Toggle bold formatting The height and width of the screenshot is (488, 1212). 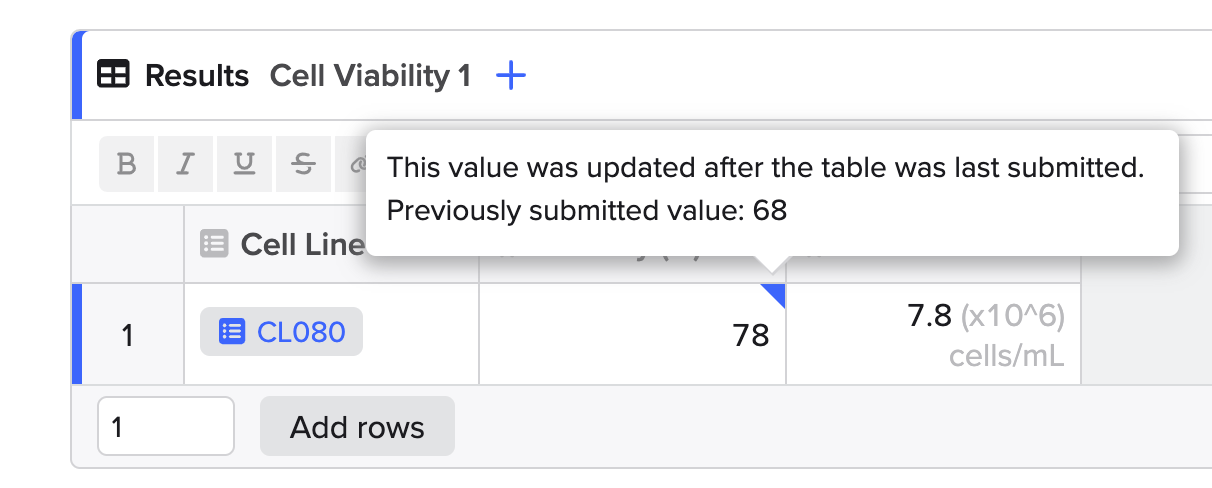(x=126, y=164)
